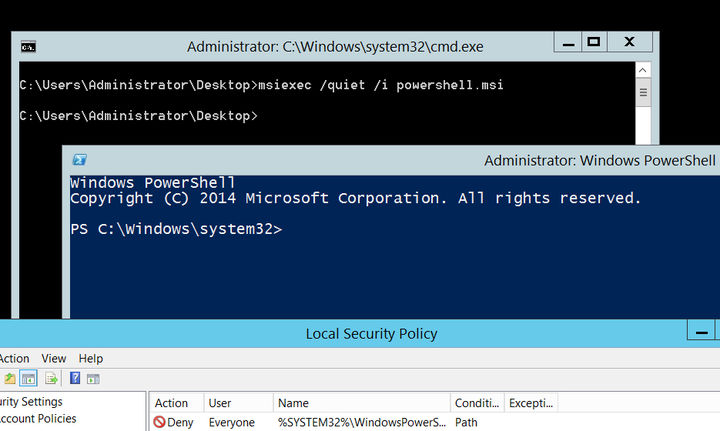Image resolution: width=720 pixels, height=431 pixels.
Task: Click the cmd window scroll-up arrow
Action: coord(644,70)
